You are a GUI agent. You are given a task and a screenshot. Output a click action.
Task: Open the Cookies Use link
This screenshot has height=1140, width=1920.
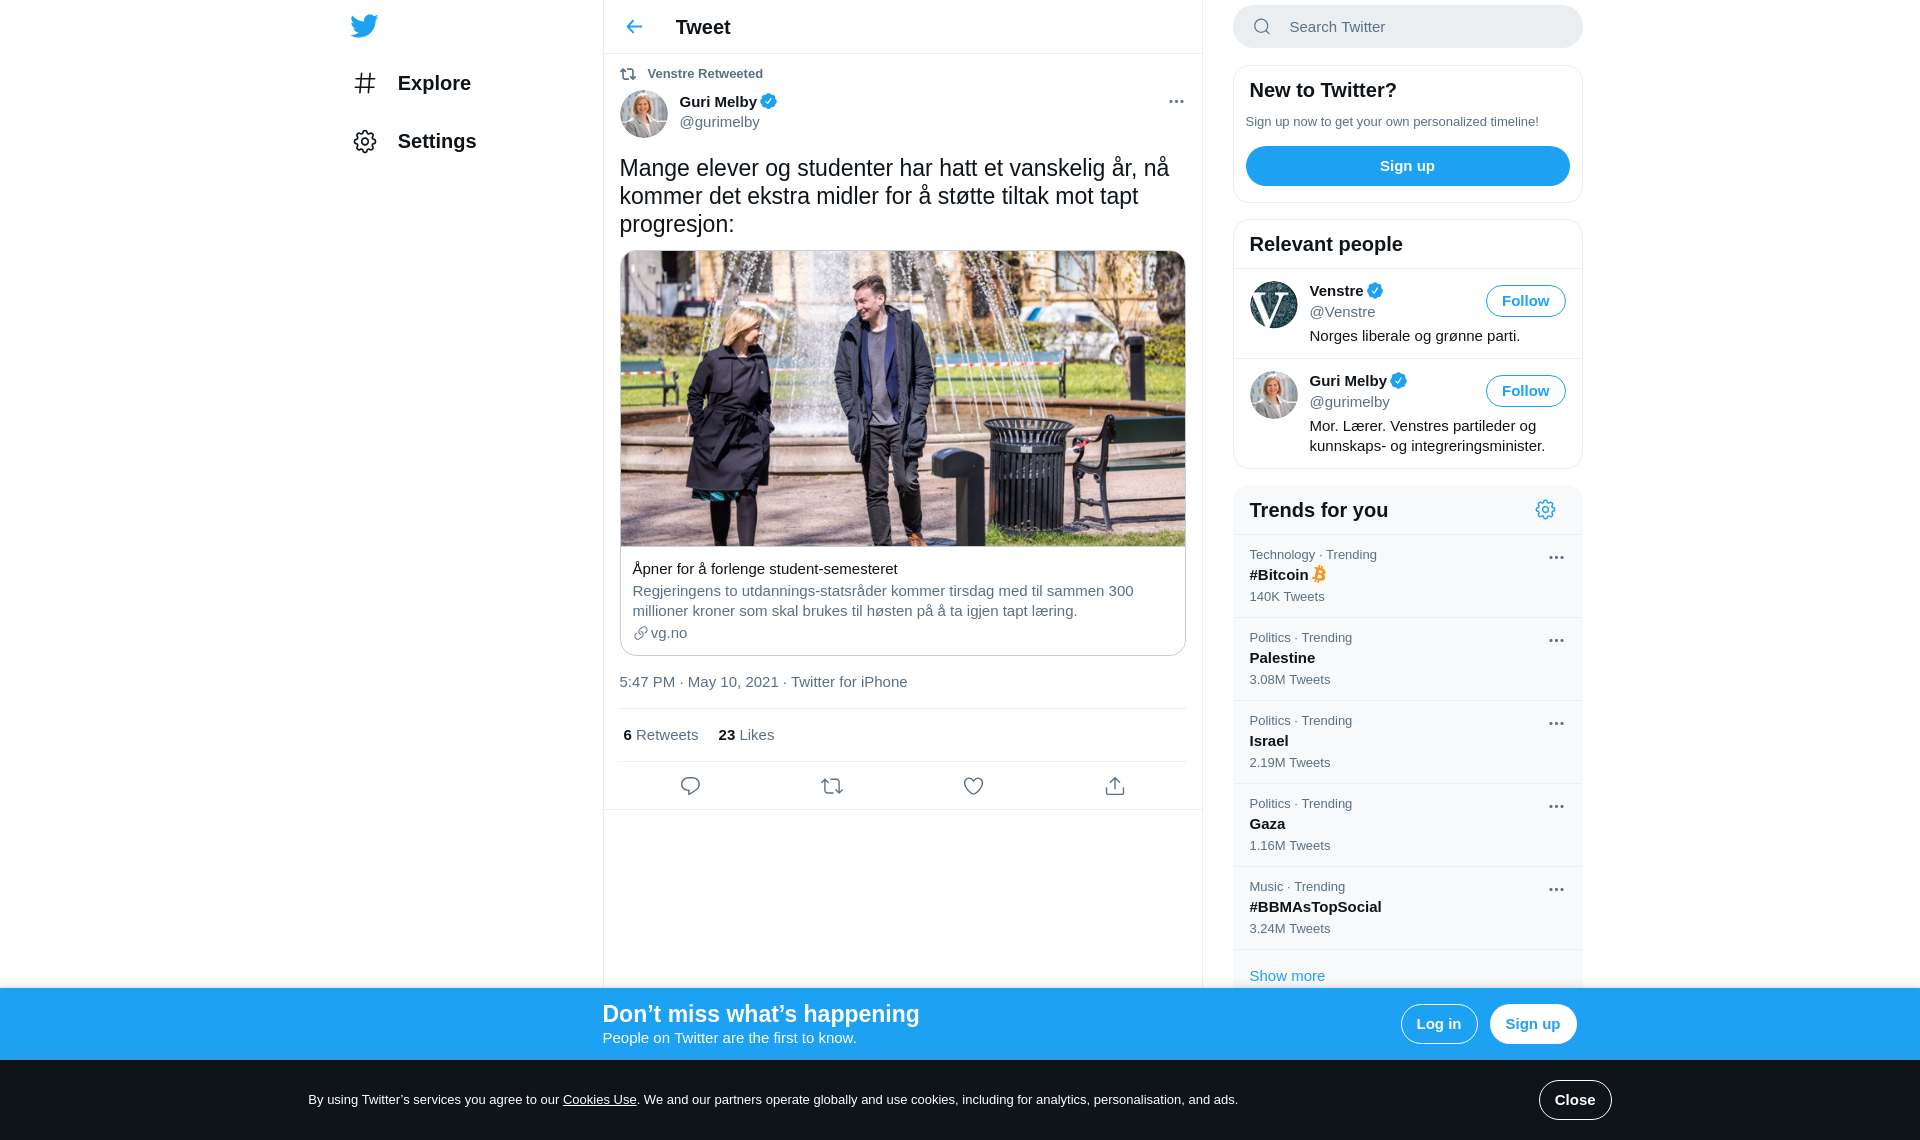pos(599,1100)
